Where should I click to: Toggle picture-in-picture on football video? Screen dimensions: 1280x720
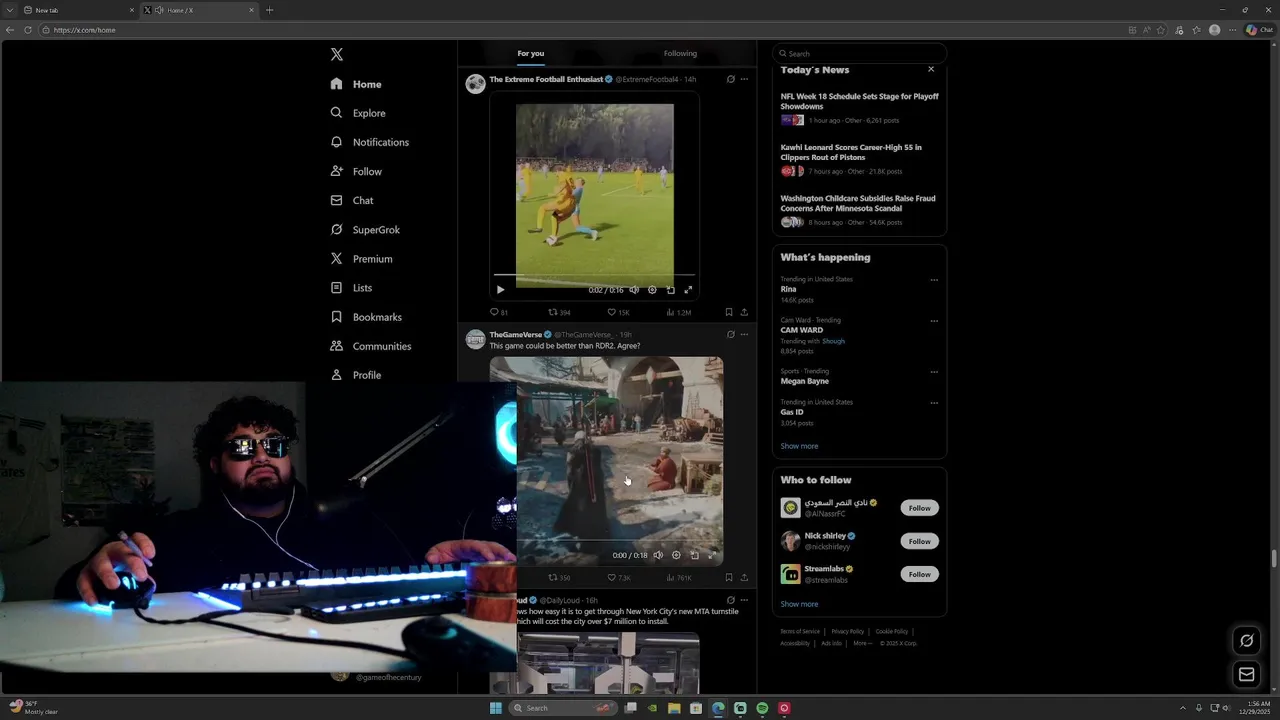point(670,290)
